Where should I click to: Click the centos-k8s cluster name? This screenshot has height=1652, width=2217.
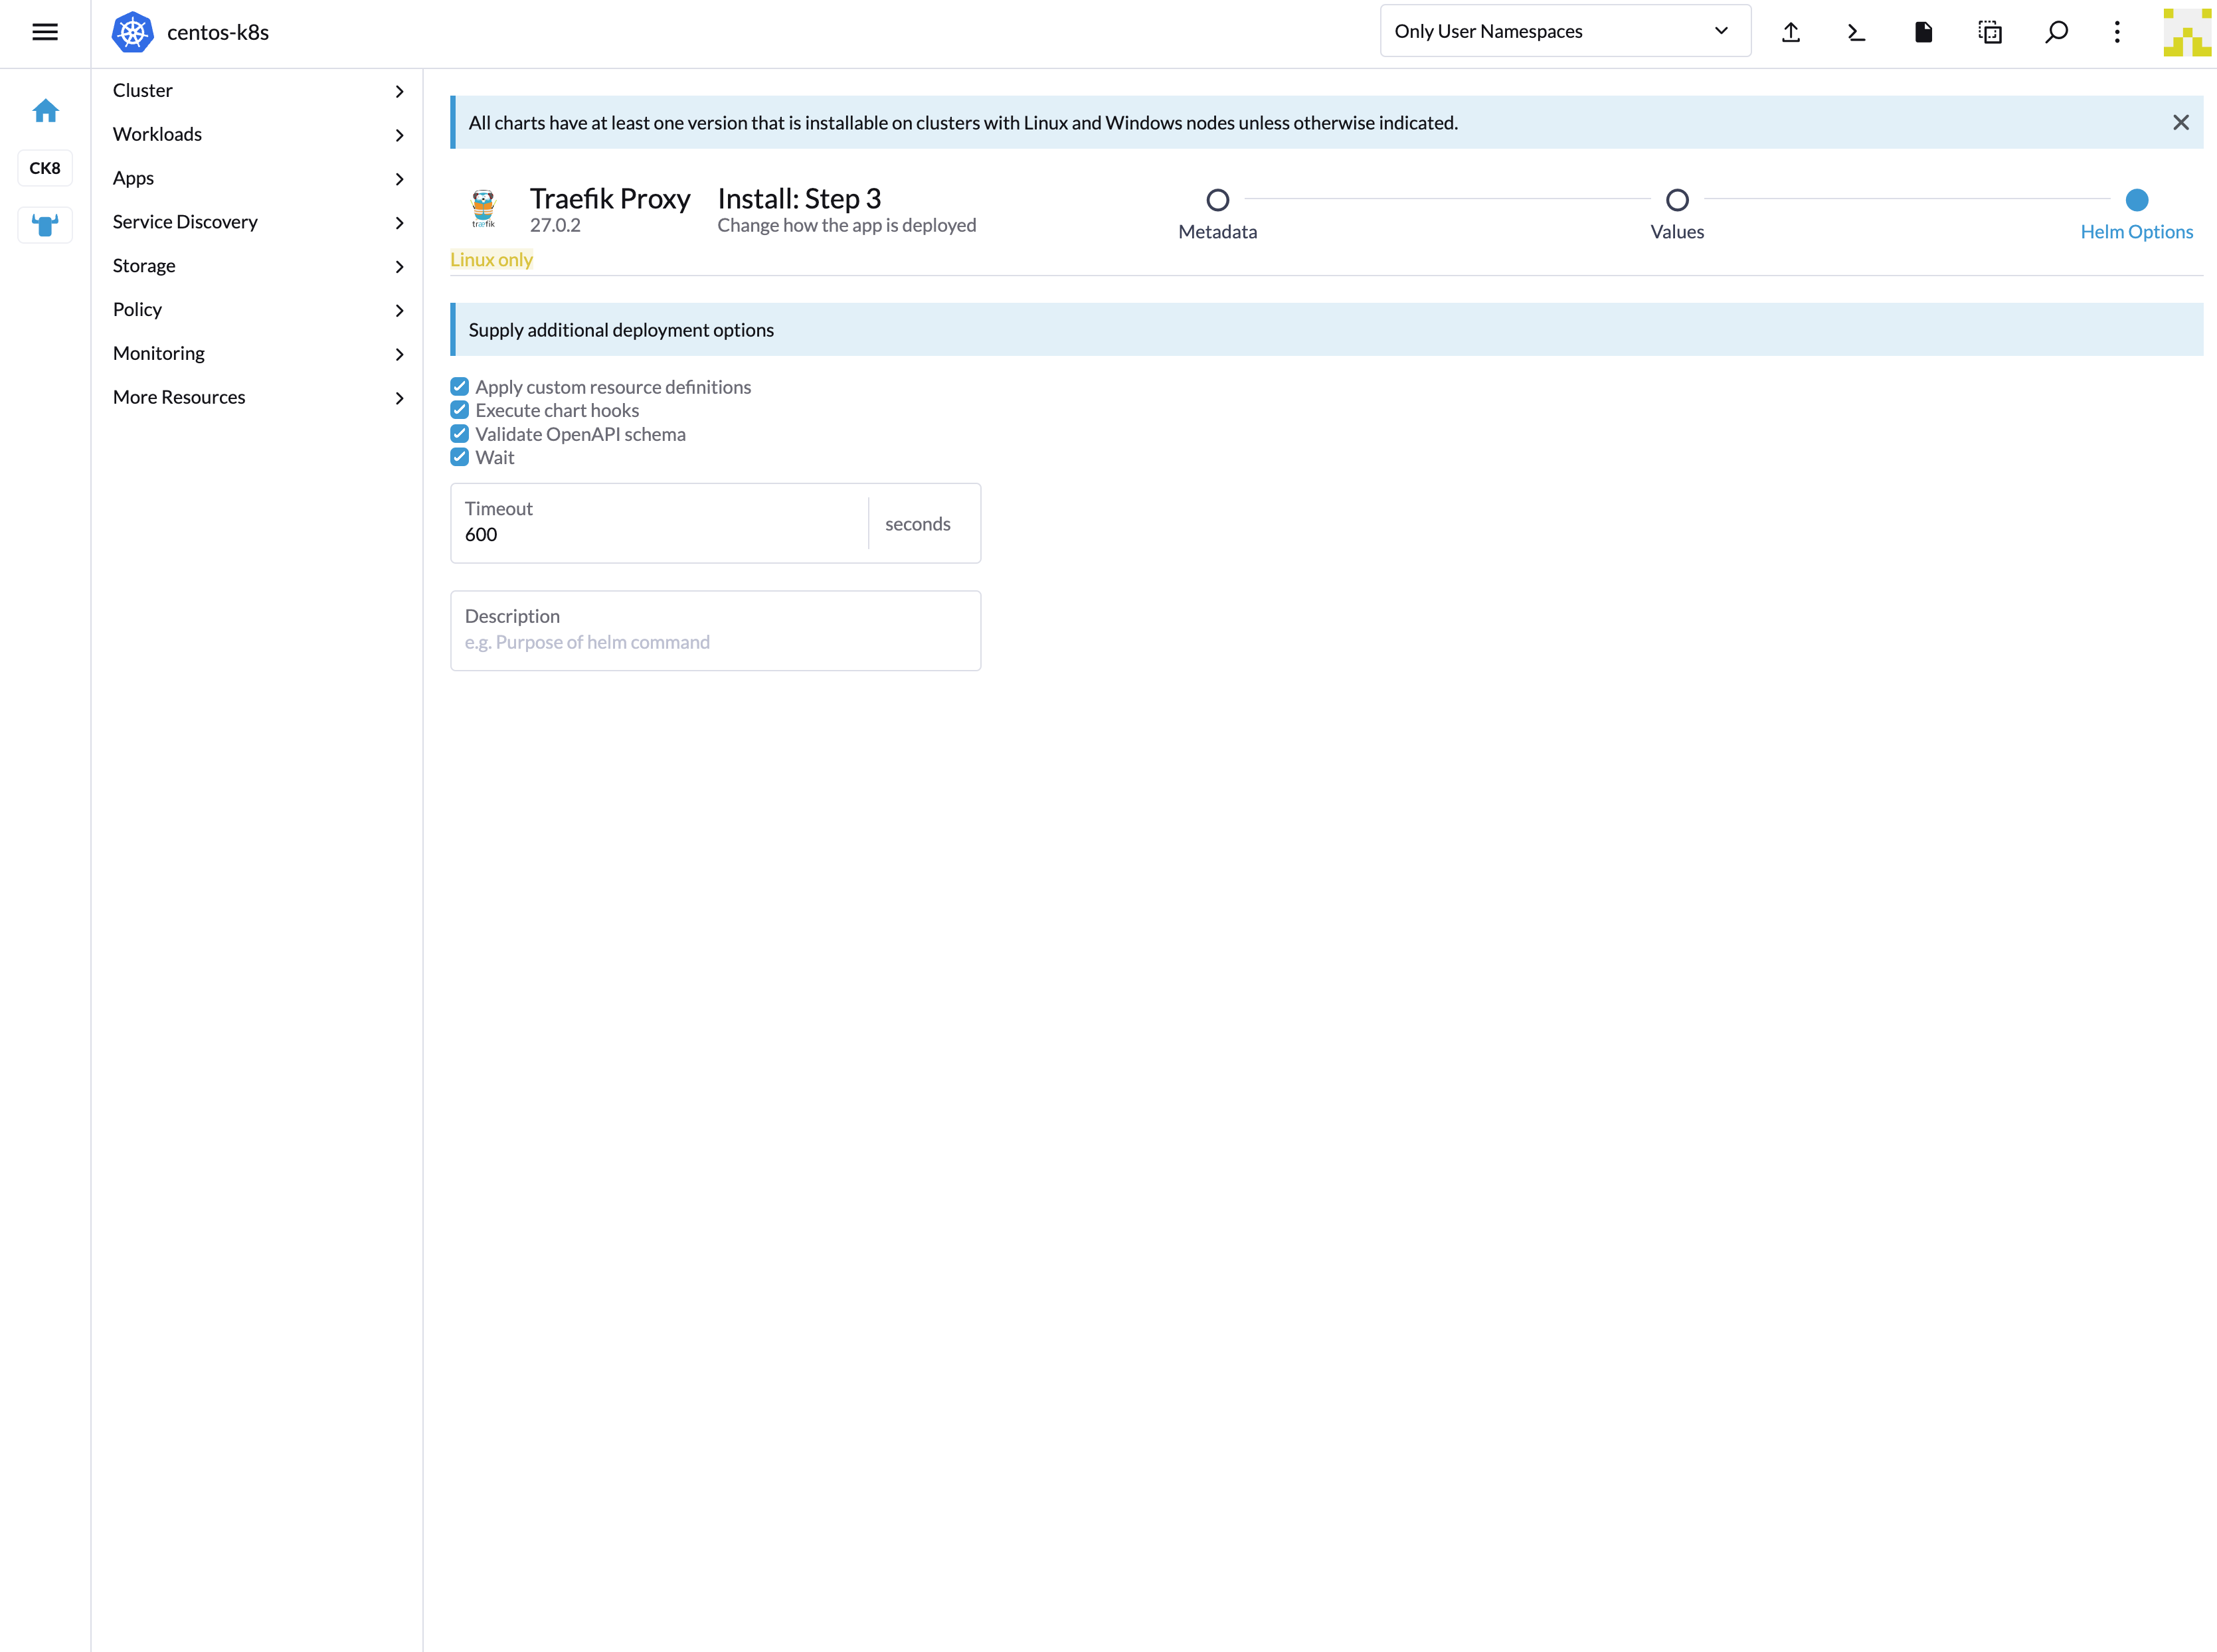(218, 32)
